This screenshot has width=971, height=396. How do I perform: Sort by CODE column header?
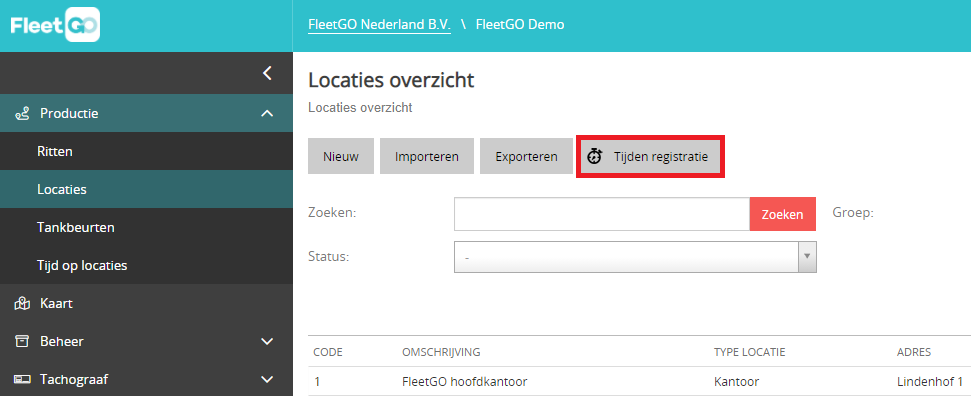click(328, 352)
